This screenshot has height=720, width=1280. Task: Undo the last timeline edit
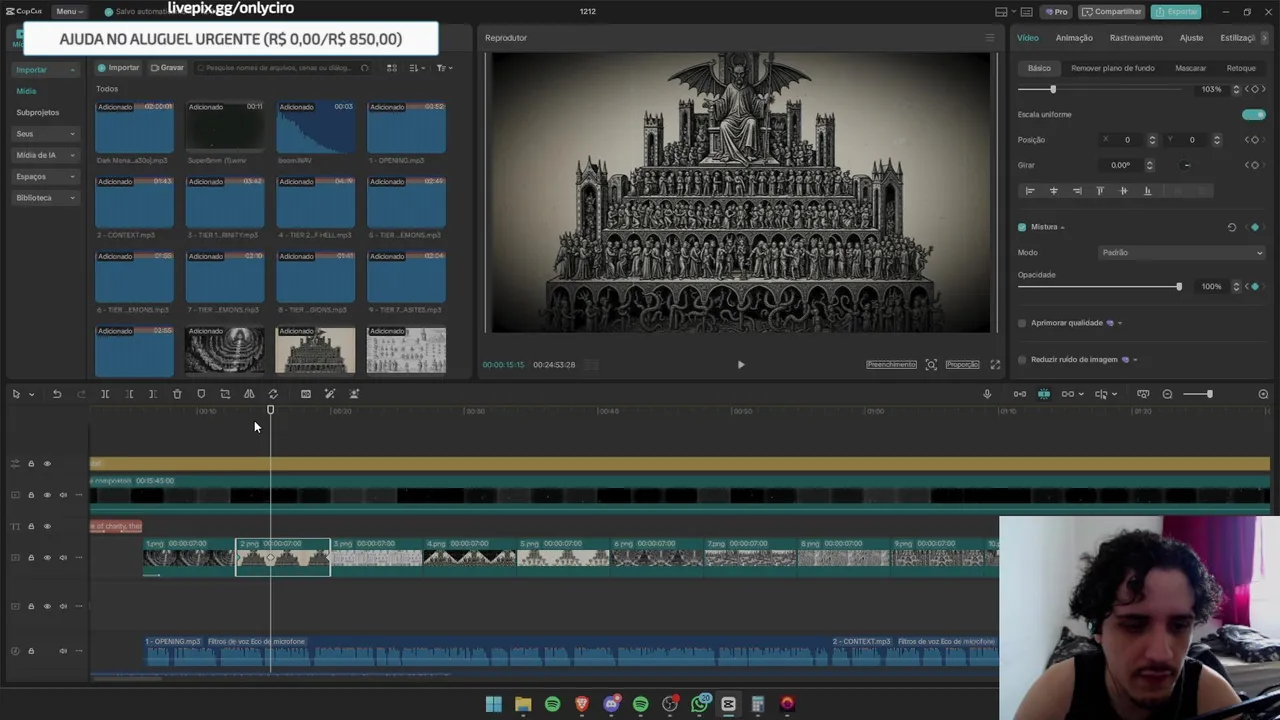(57, 394)
